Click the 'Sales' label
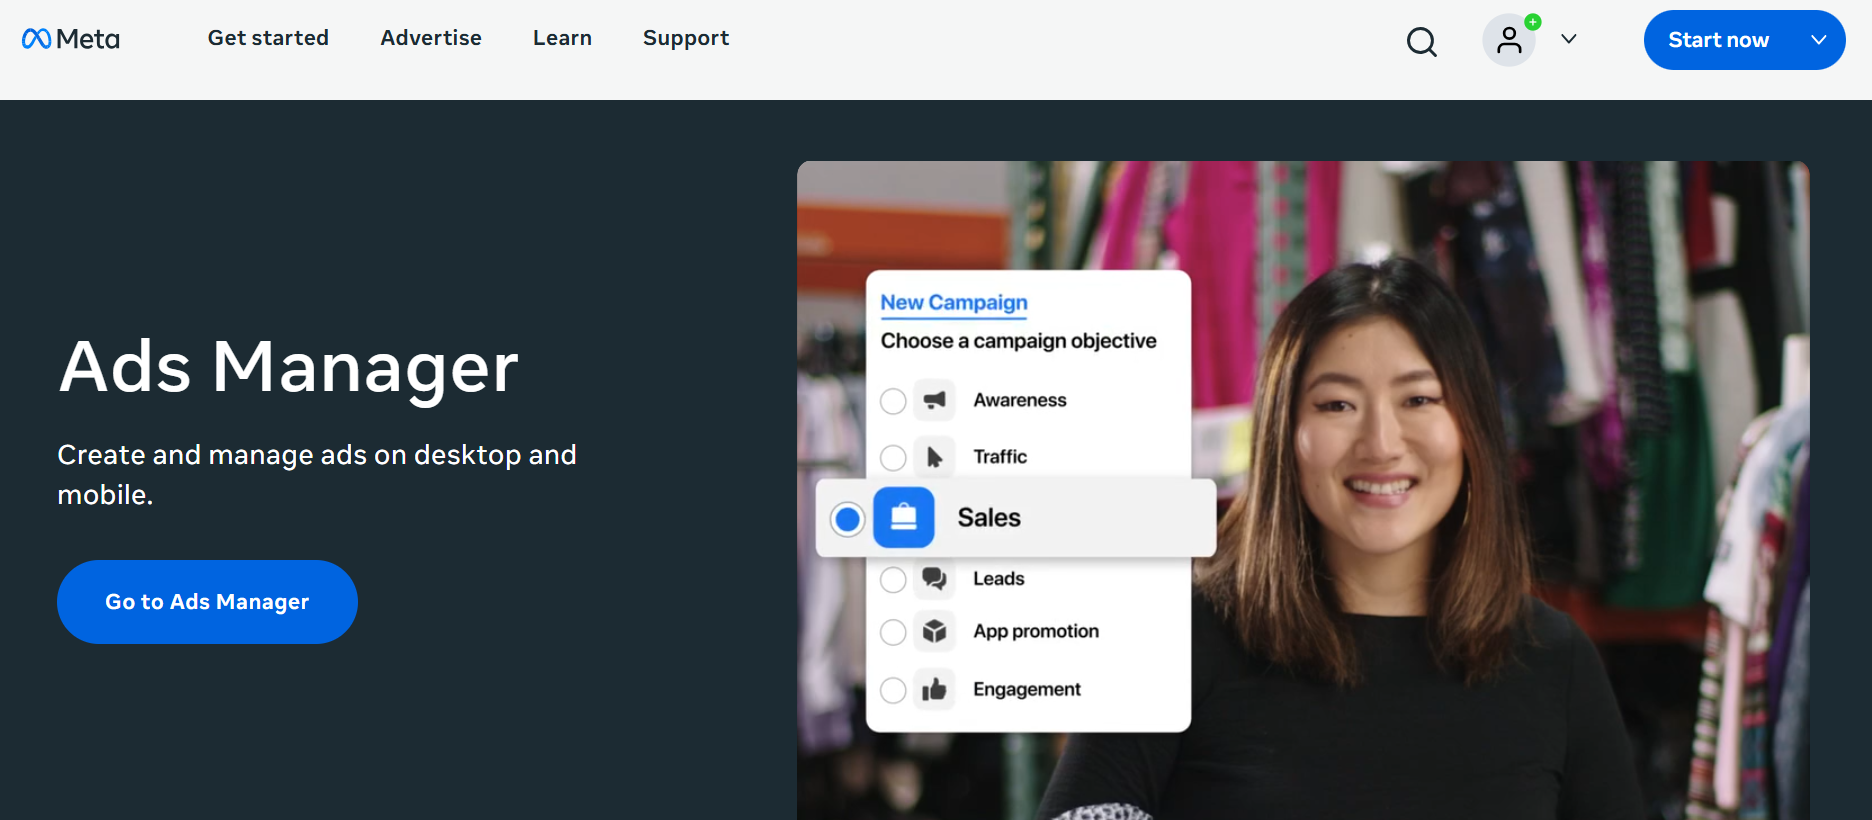Viewport: 1872px width, 820px height. click(x=989, y=518)
